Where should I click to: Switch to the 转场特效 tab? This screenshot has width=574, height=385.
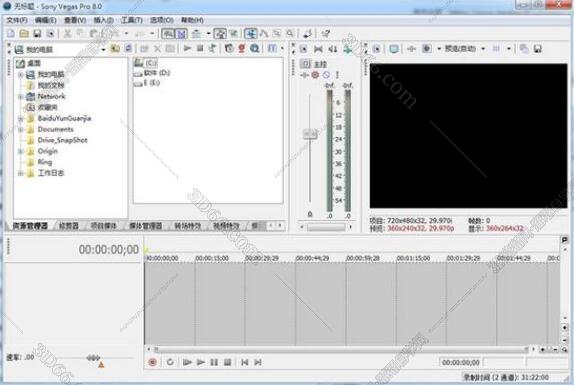(x=187, y=226)
